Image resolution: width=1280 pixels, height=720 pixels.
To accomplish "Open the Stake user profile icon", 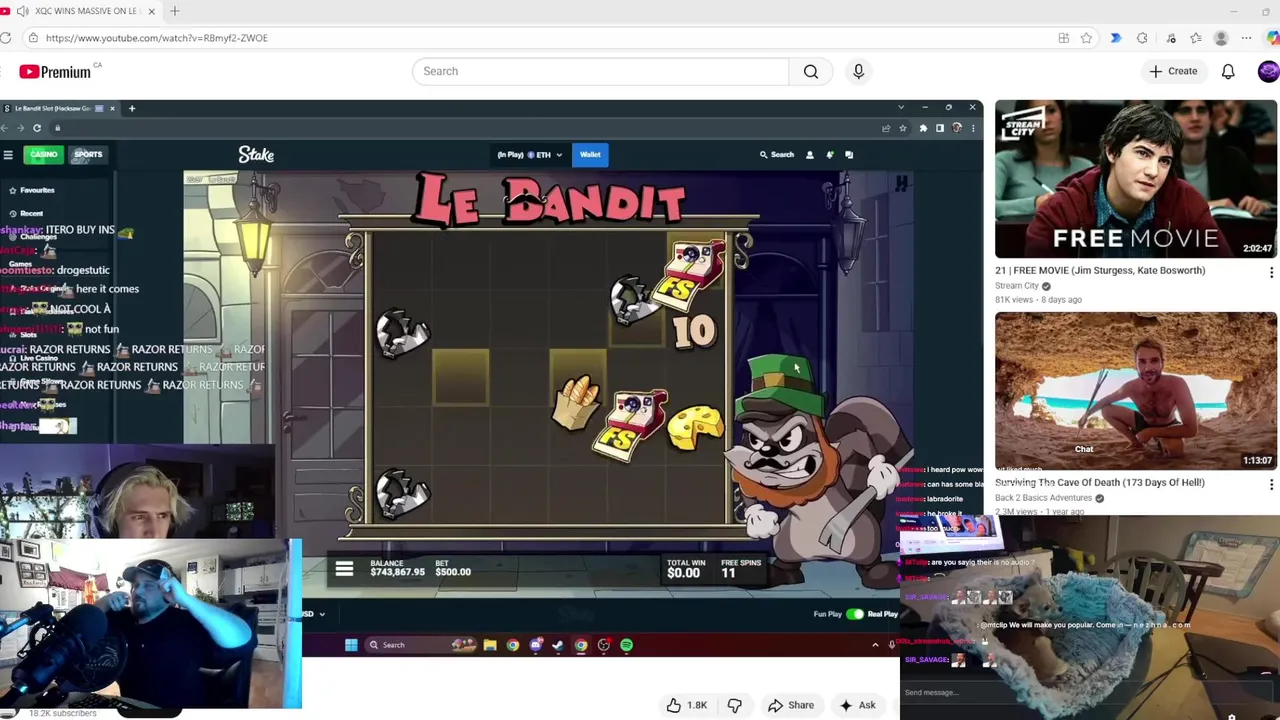I will [x=810, y=155].
